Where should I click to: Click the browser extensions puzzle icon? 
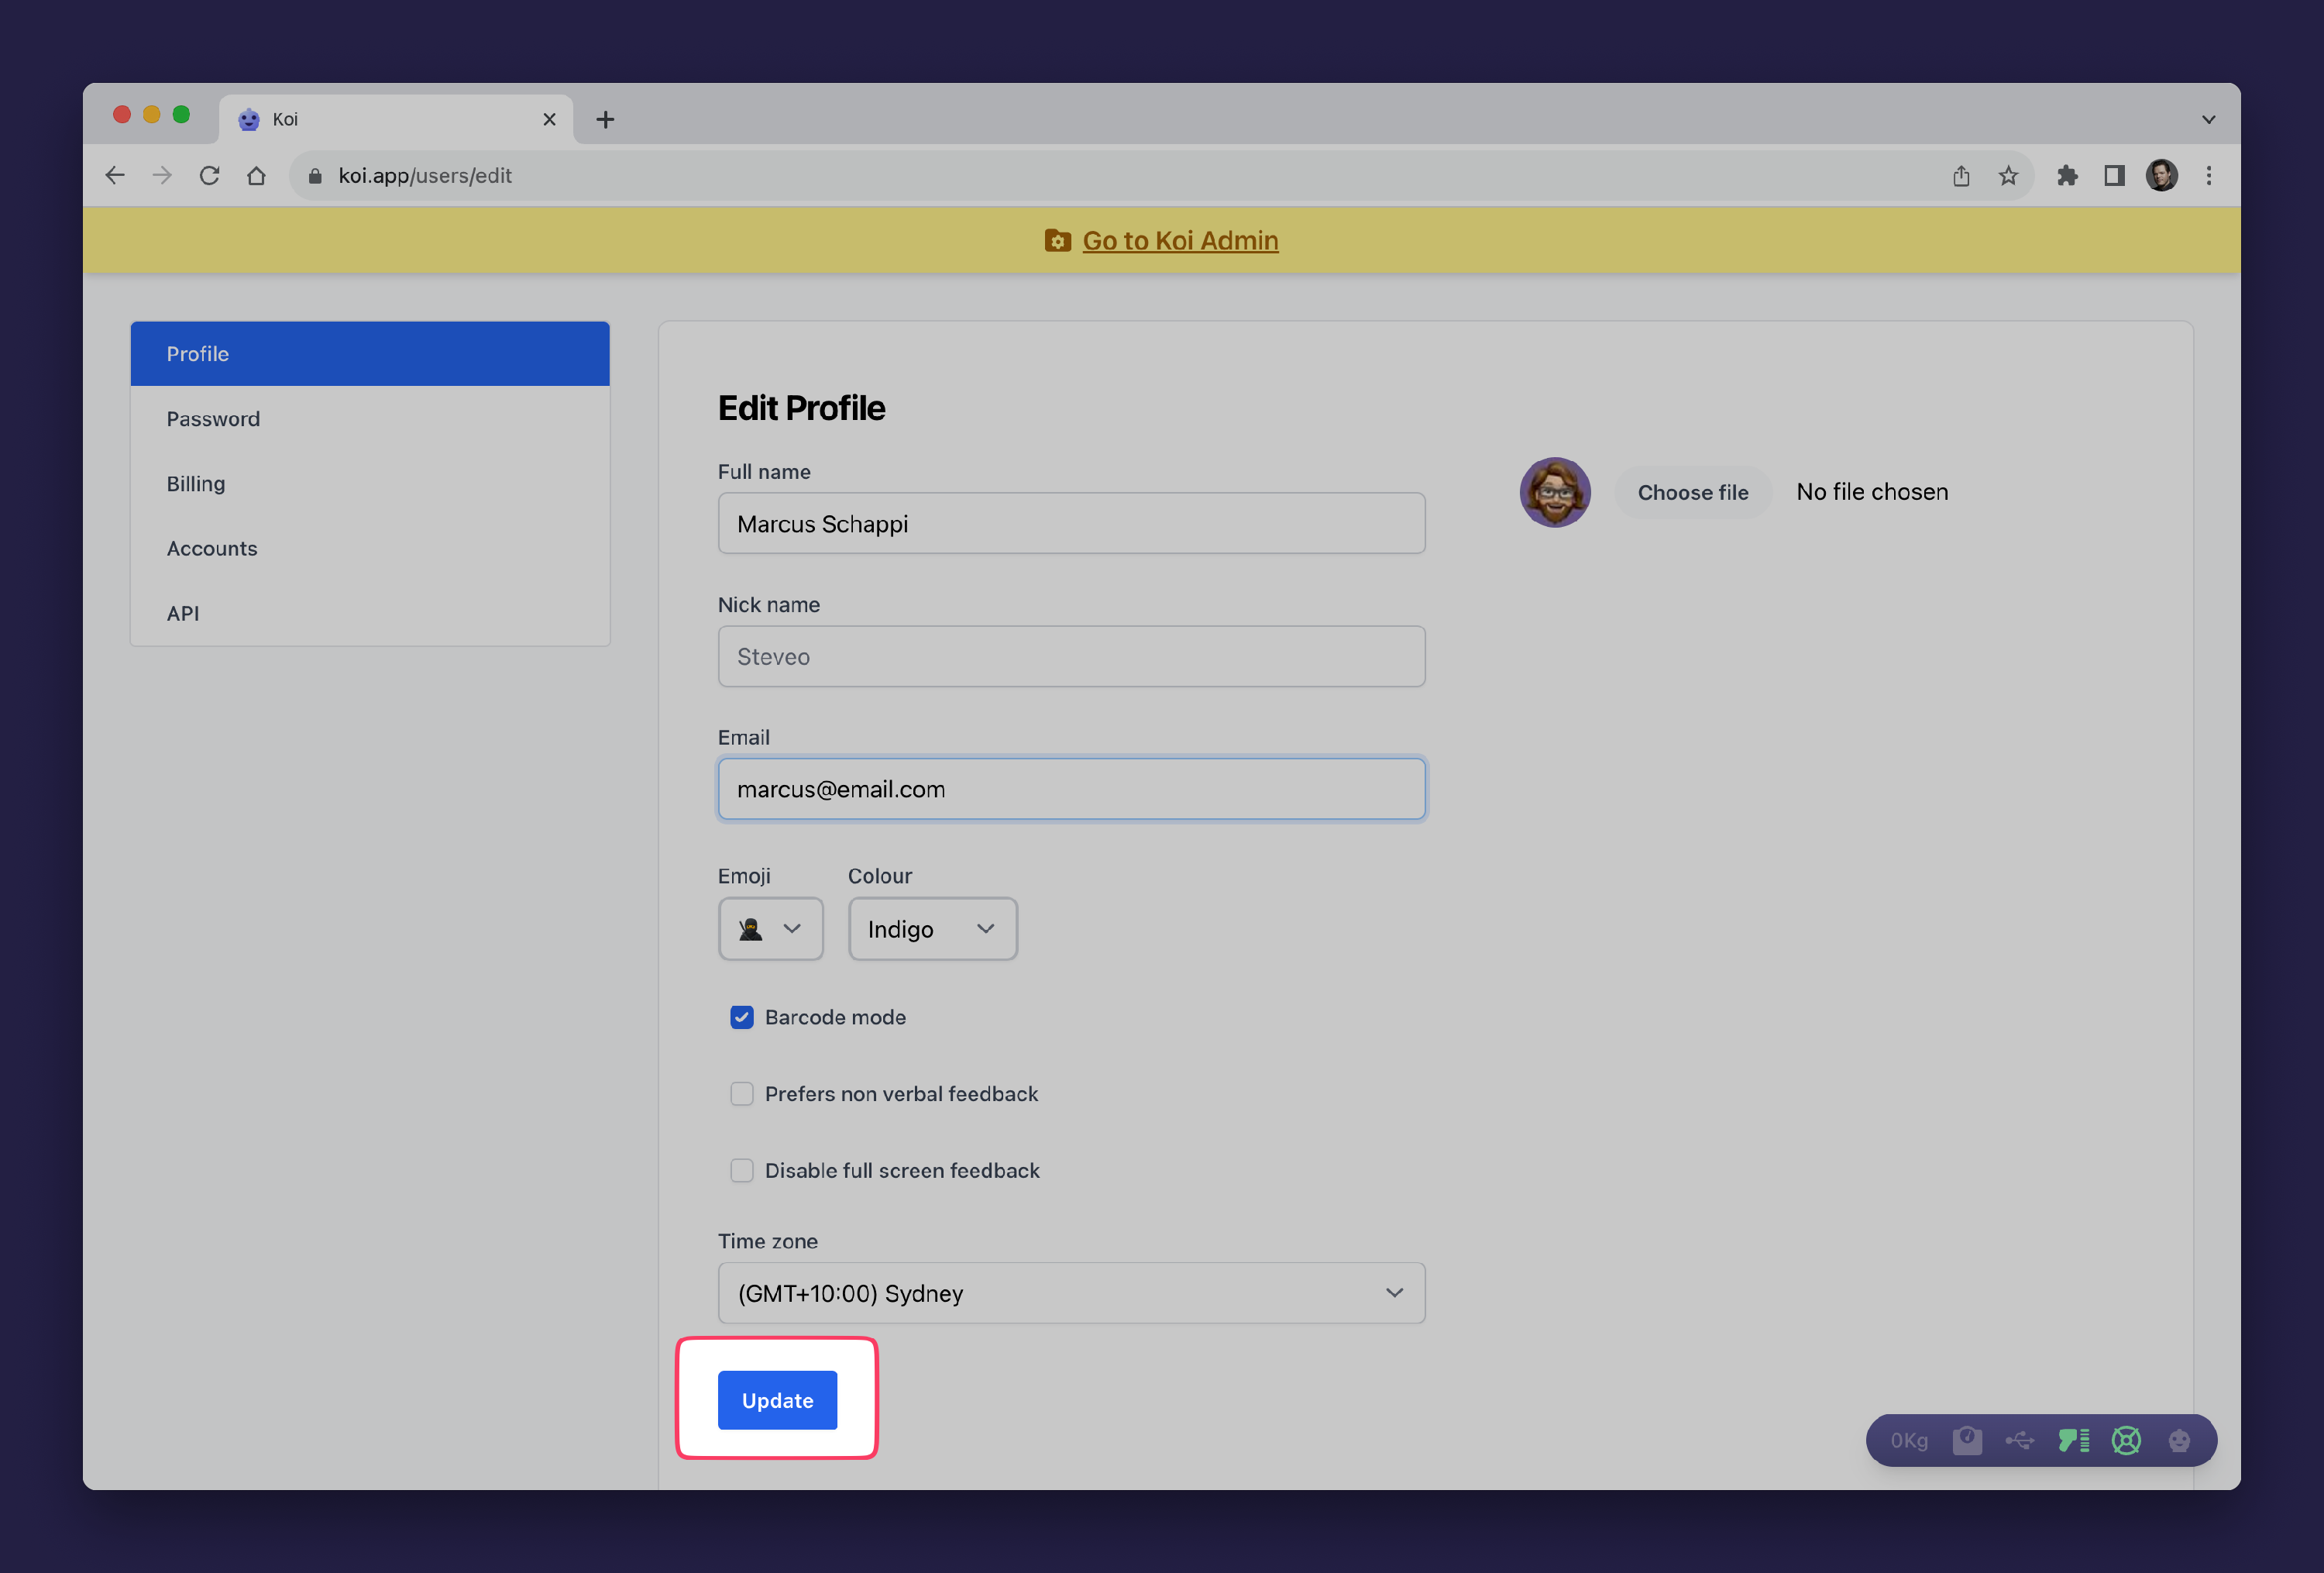point(2066,176)
